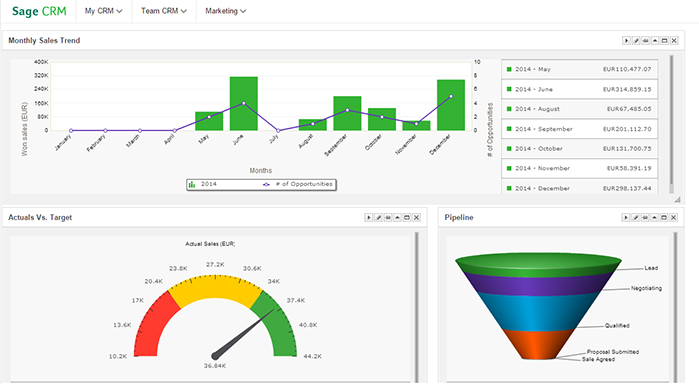Click the play arrow icon in Pipeline header
The width and height of the screenshot is (699, 384).
tap(626, 218)
